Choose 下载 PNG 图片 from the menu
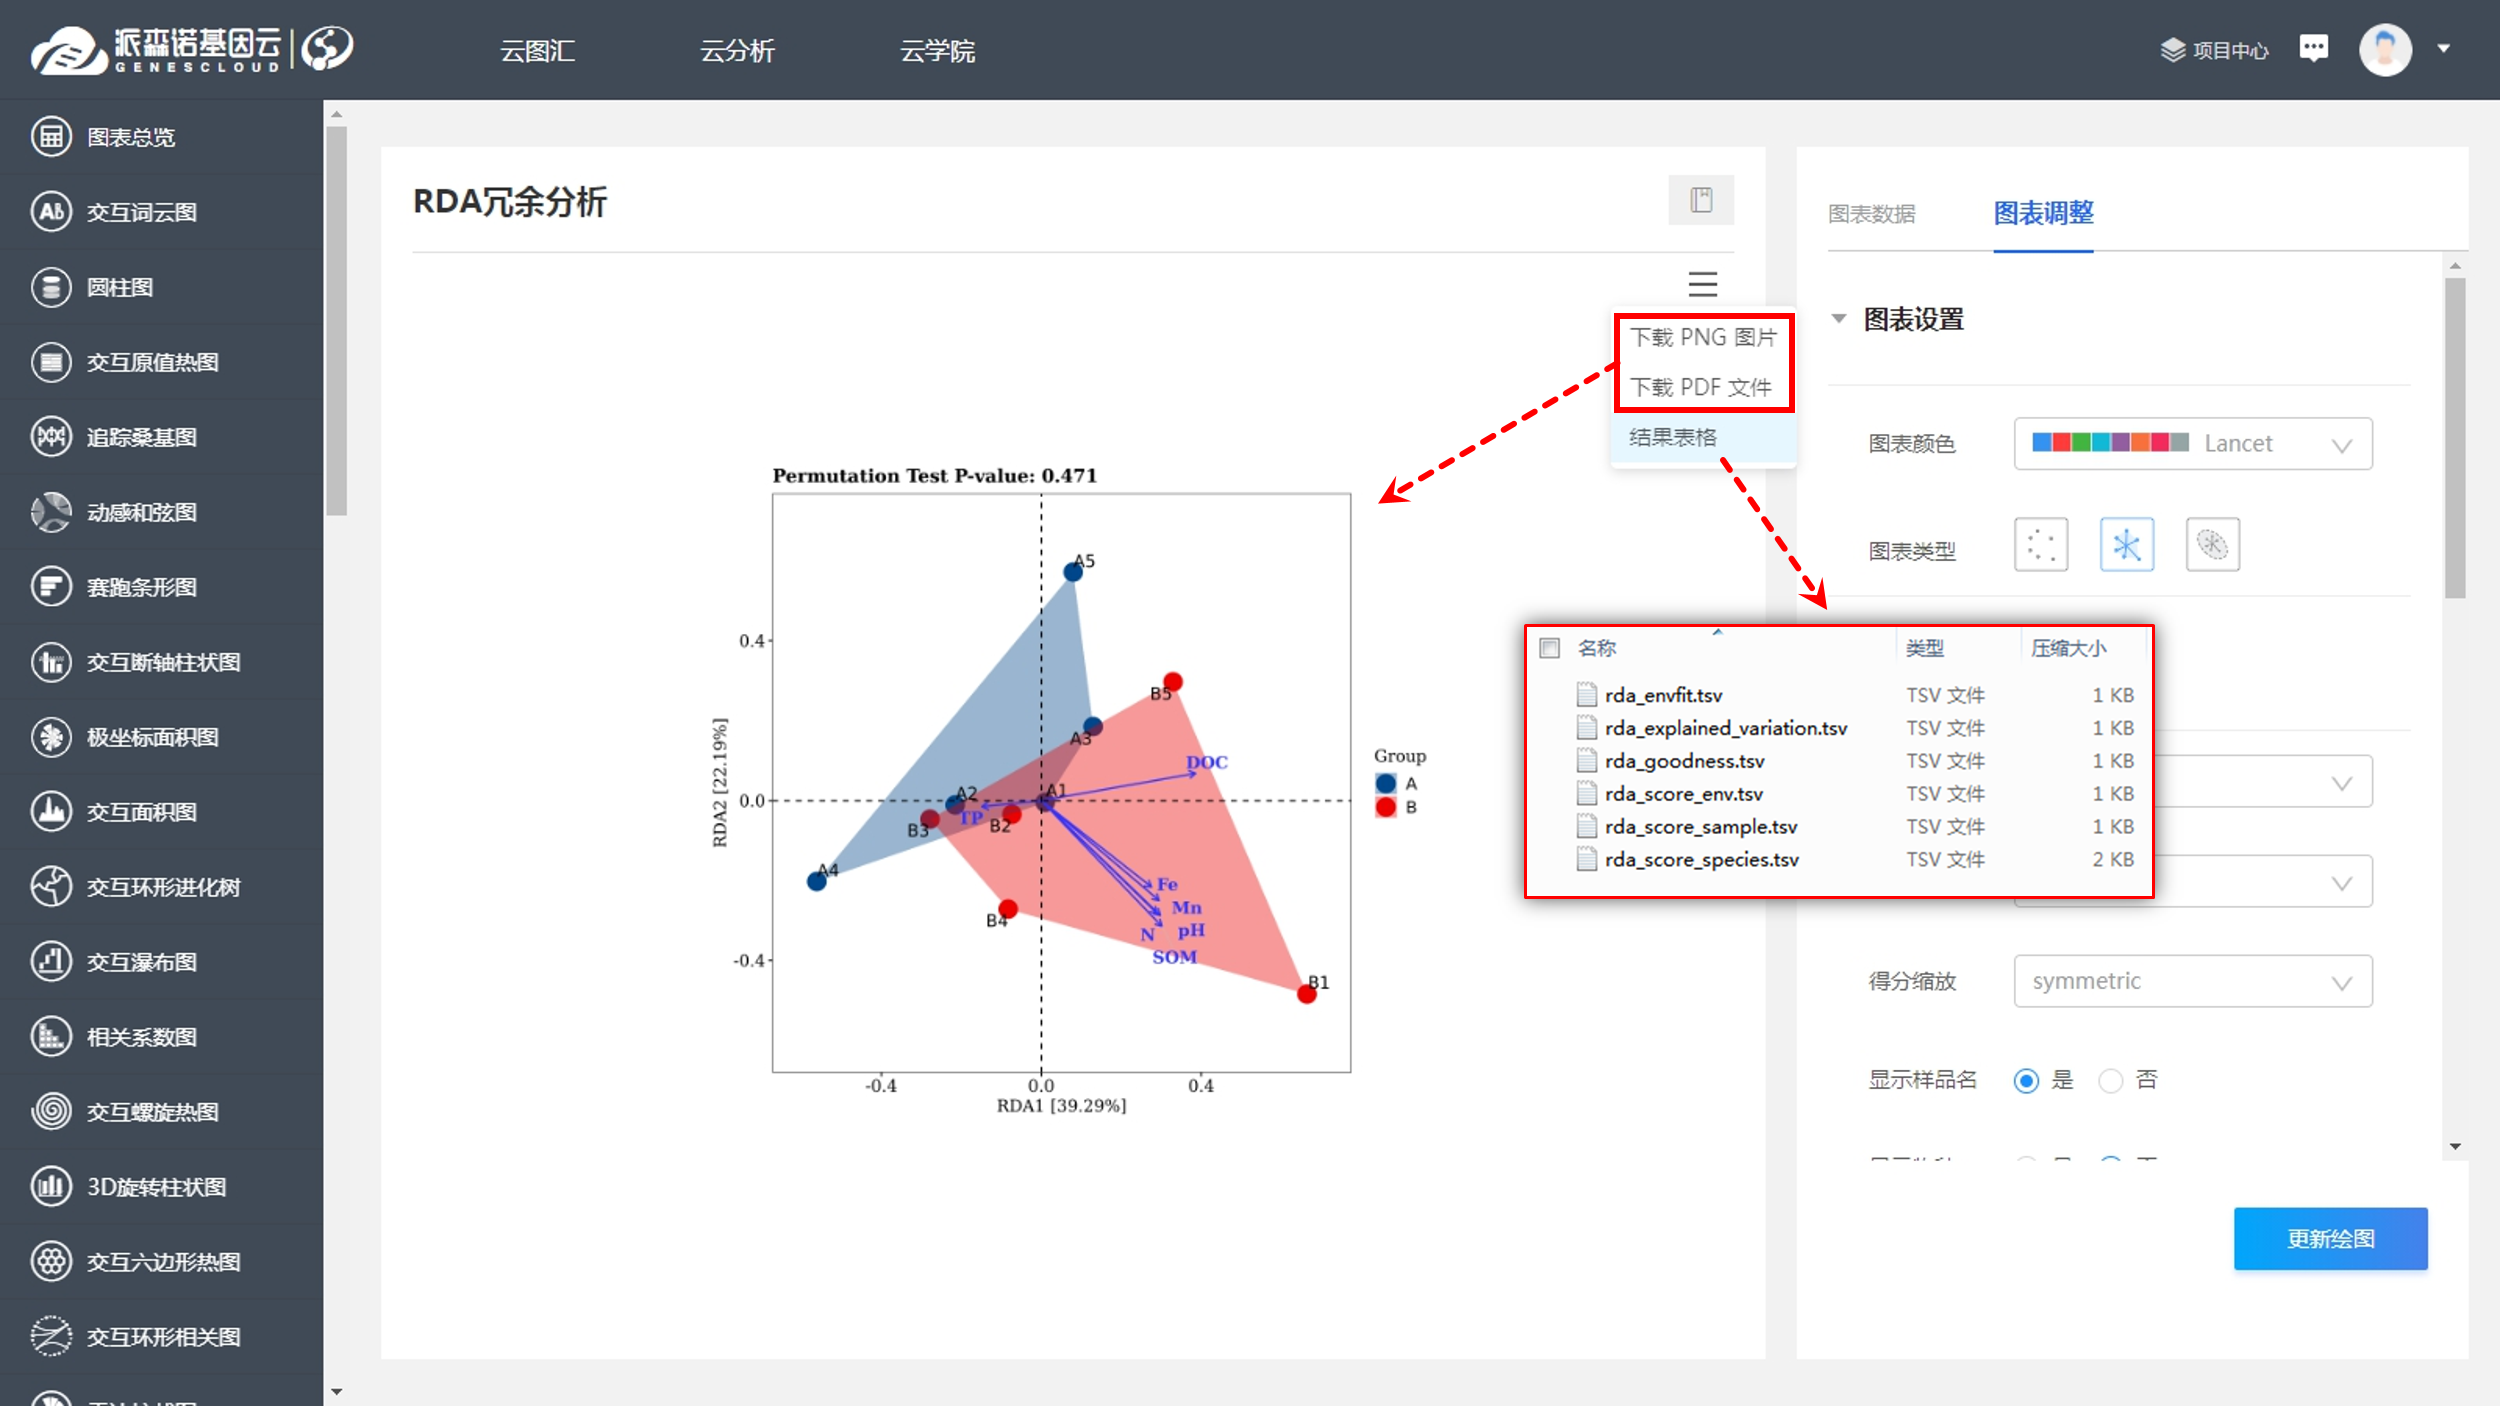Viewport: 2500px width, 1406px height. 1703,338
